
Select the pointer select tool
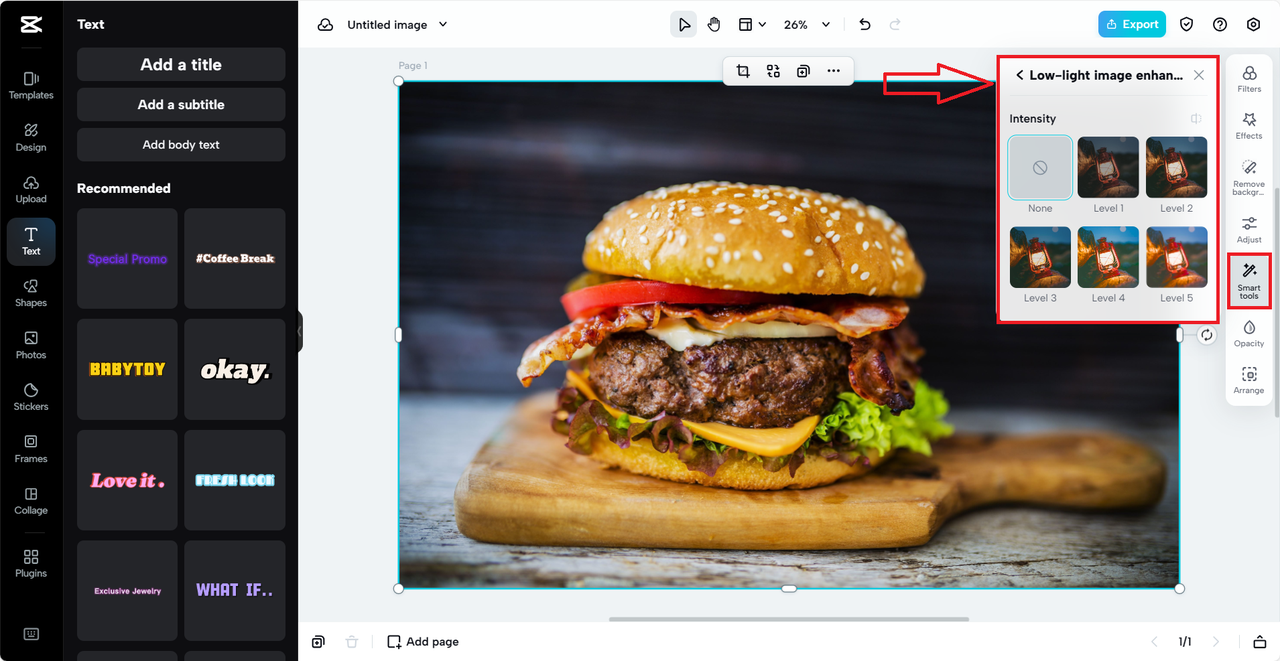click(x=684, y=25)
